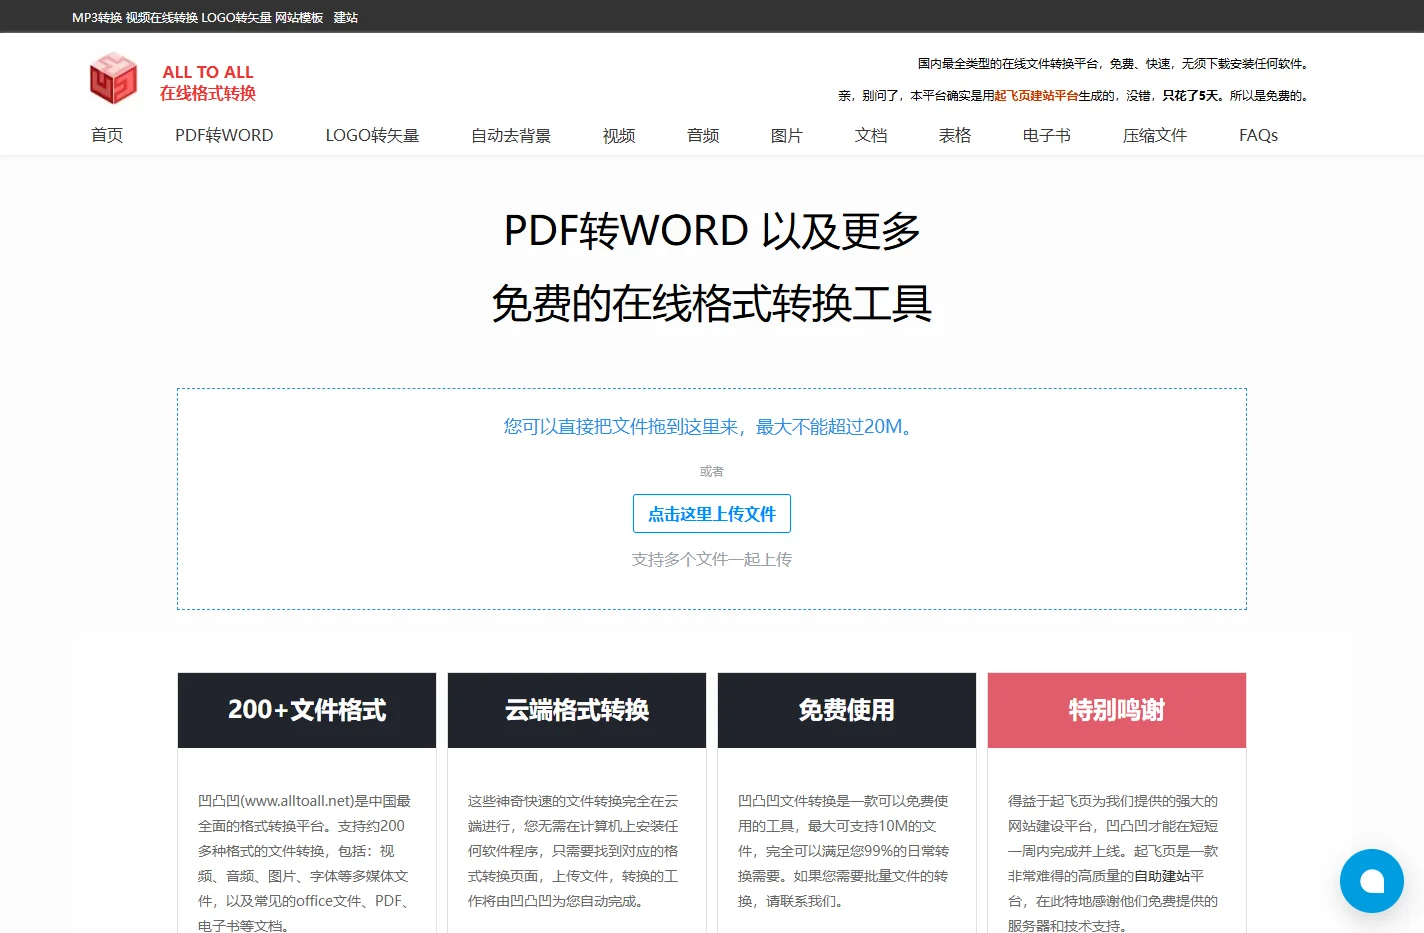Viewport: 1424px width, 933px height.
Task: Select the 200+文件格式 card header
Action: tap(307, 710)
